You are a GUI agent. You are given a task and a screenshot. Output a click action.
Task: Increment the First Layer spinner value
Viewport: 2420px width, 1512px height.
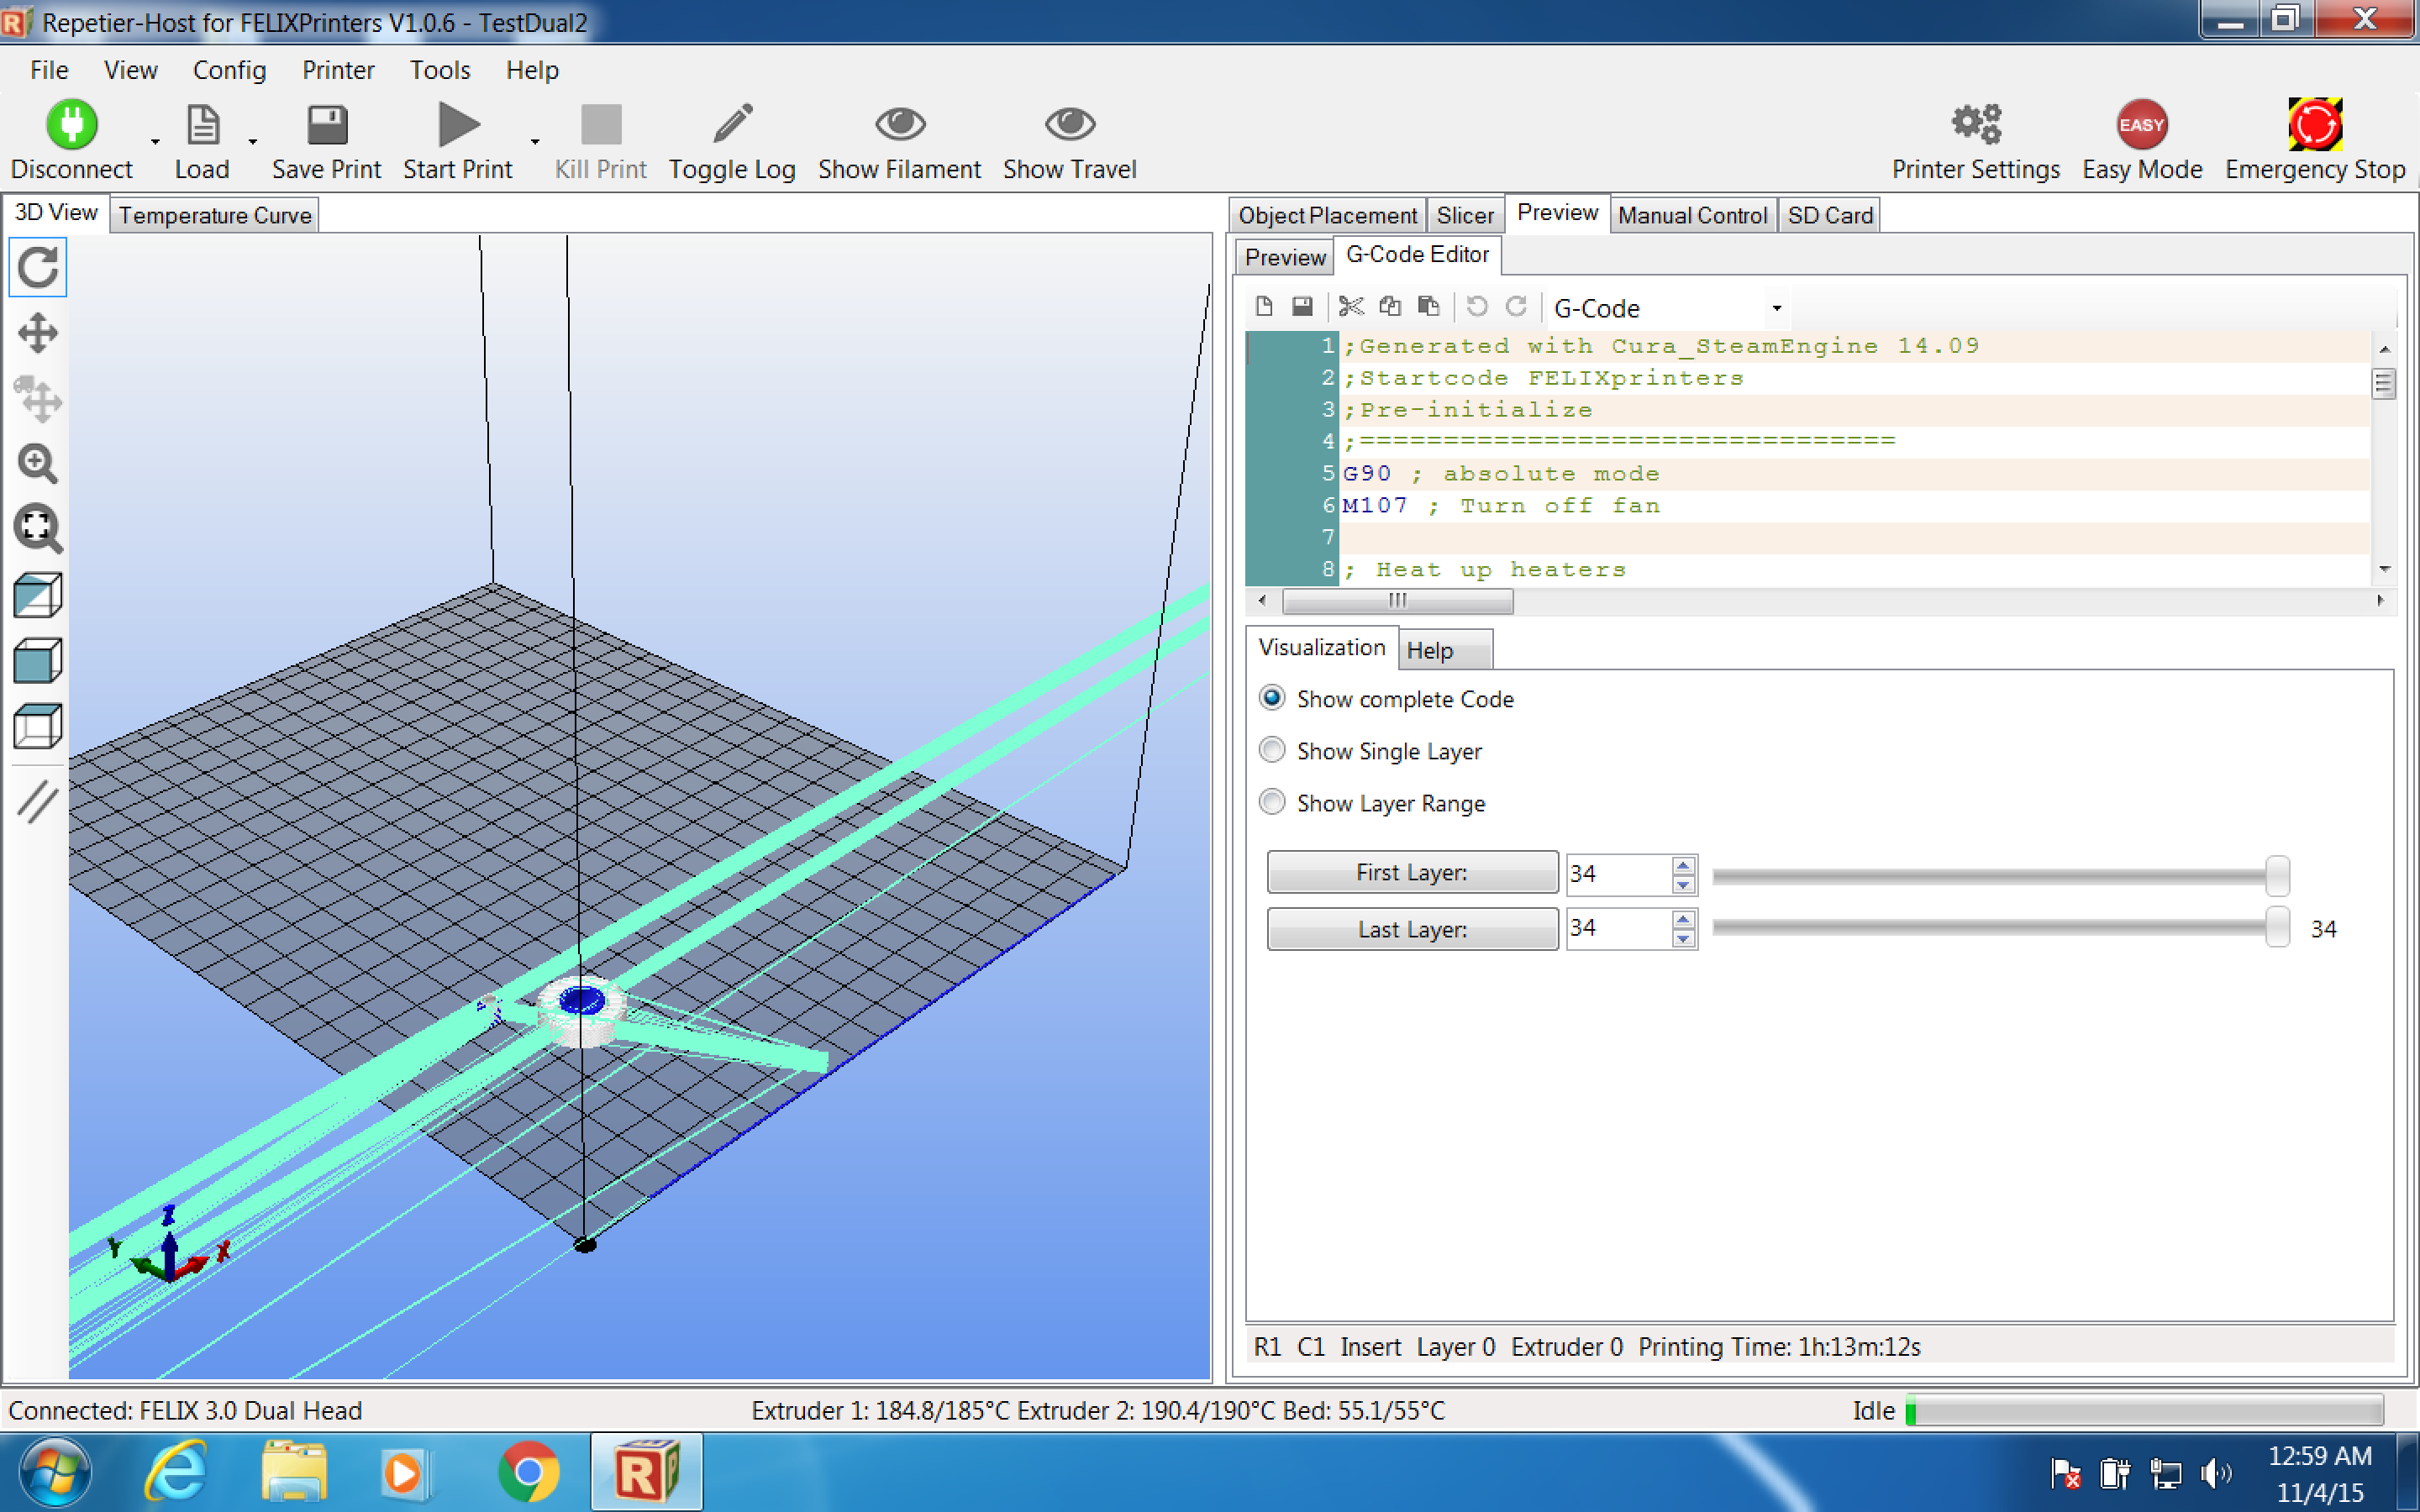pos(1683,865)
